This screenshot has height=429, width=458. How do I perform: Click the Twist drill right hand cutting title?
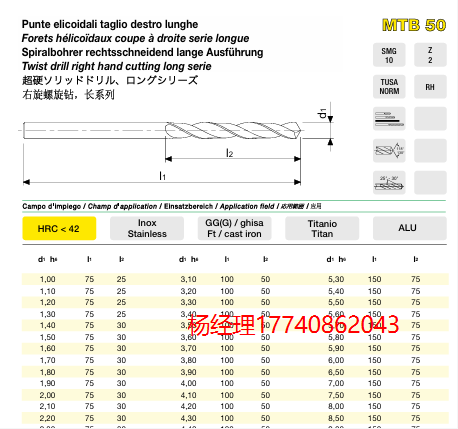coord(116,66)
